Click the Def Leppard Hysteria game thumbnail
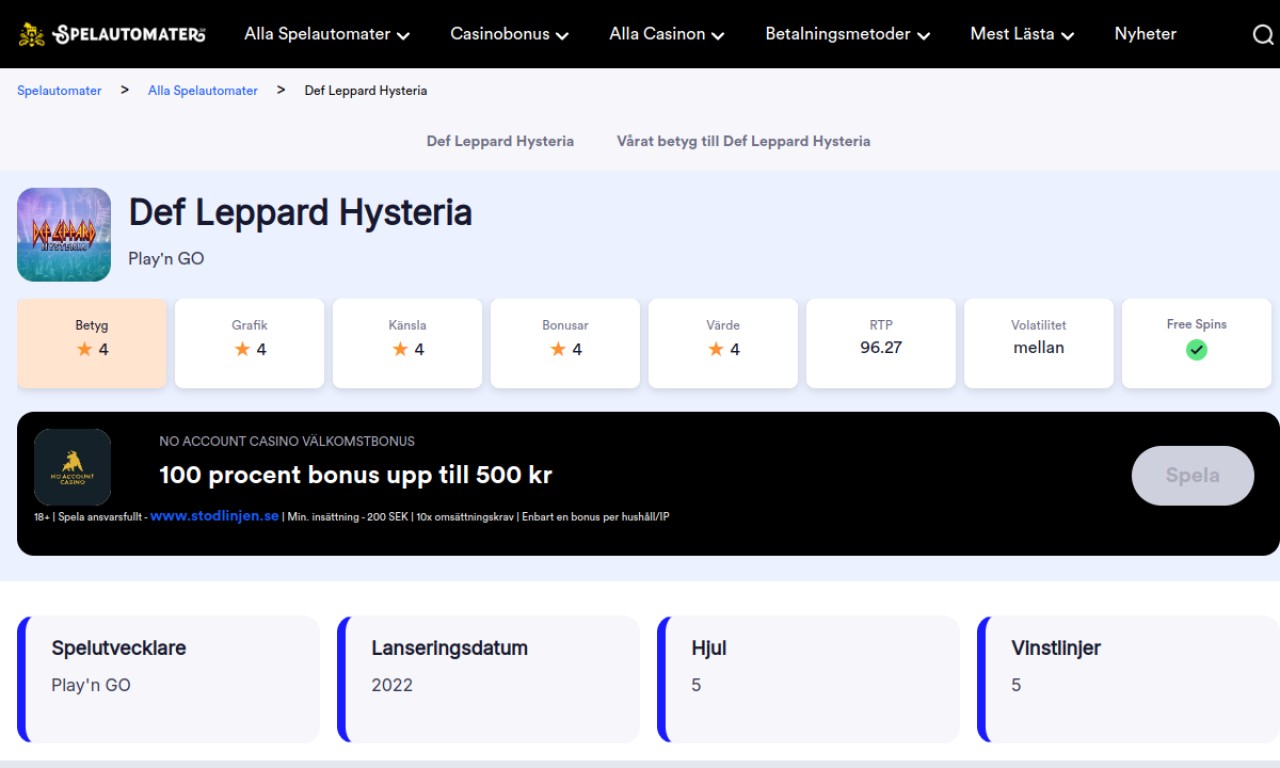The image size is (1280, 768). tap(64, 235)
